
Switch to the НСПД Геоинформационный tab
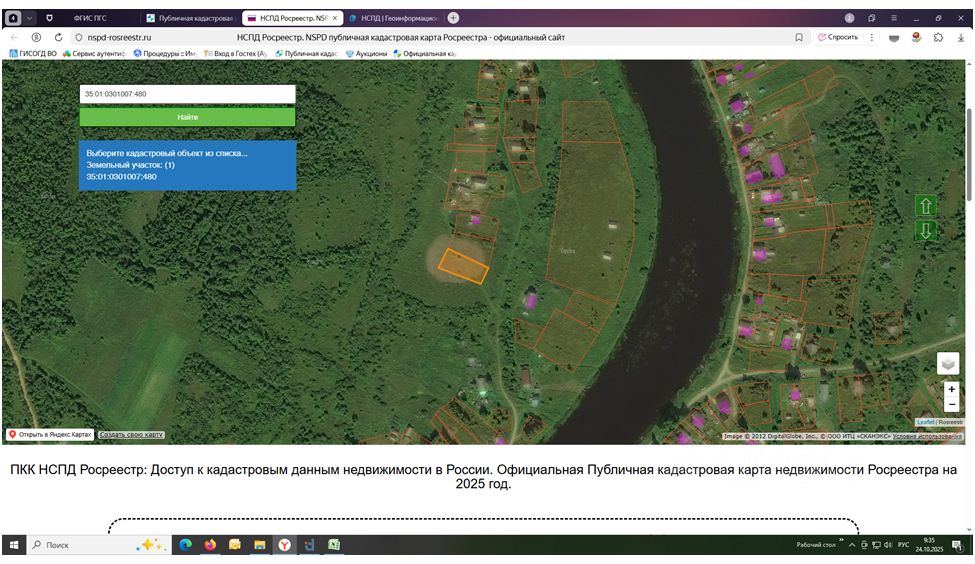[x=398, y=18]
